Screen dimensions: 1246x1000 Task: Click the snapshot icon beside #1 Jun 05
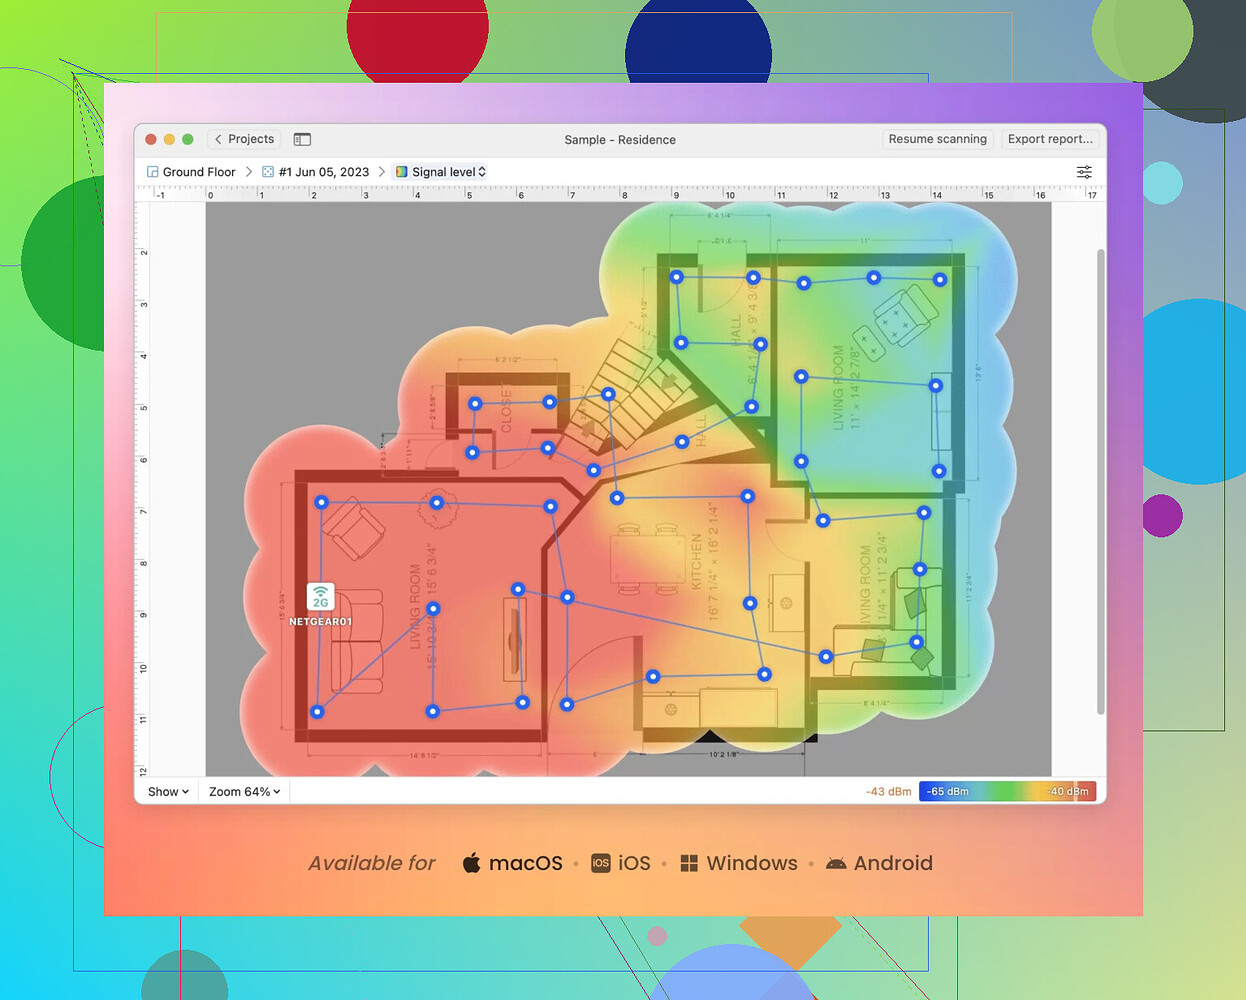click(267, 171)
